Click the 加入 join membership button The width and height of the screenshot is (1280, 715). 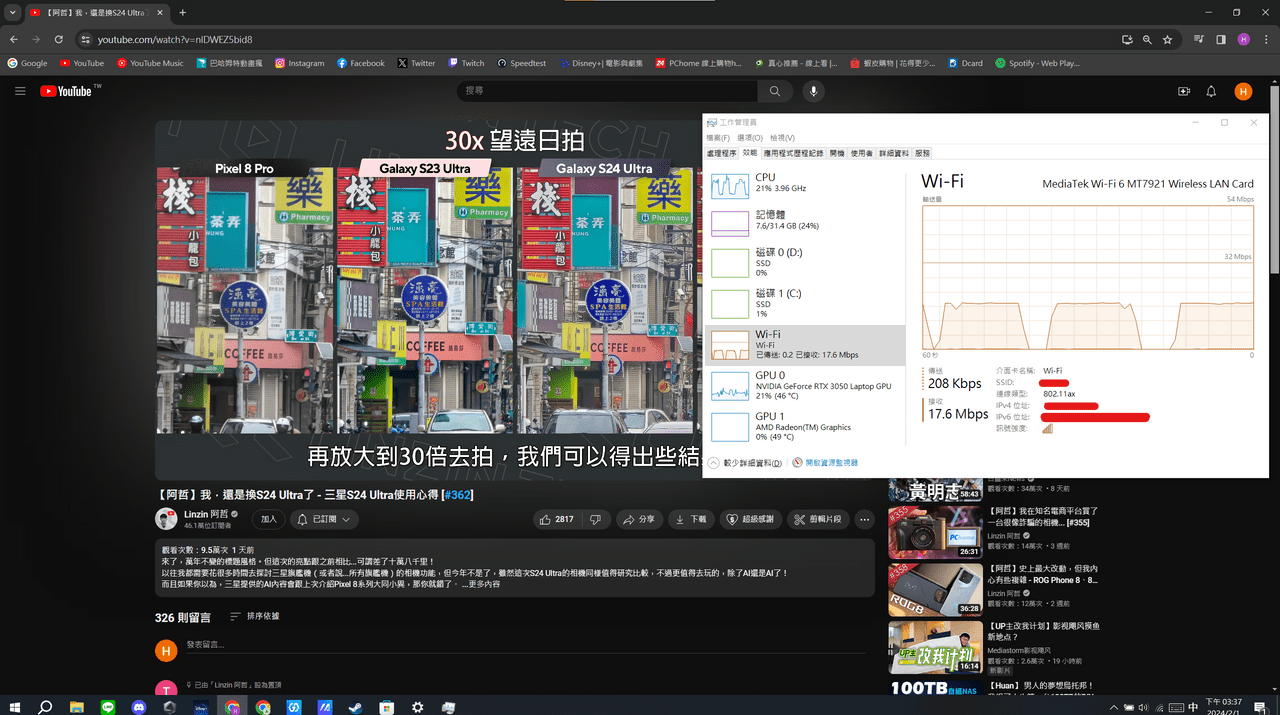pyautogui.click(x=269, y=519)
